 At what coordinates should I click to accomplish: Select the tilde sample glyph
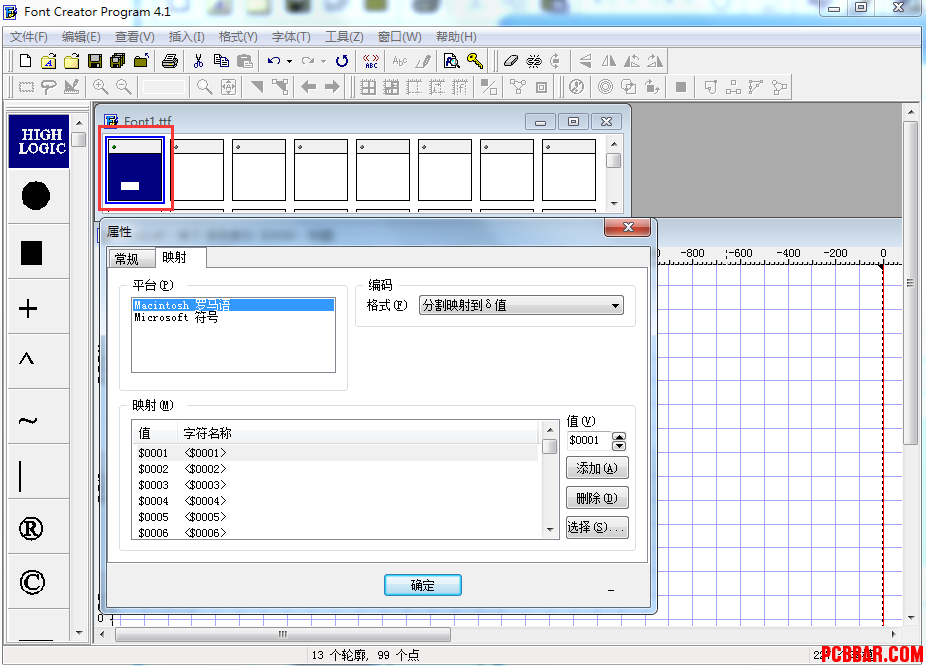click(x=28, y=421)
